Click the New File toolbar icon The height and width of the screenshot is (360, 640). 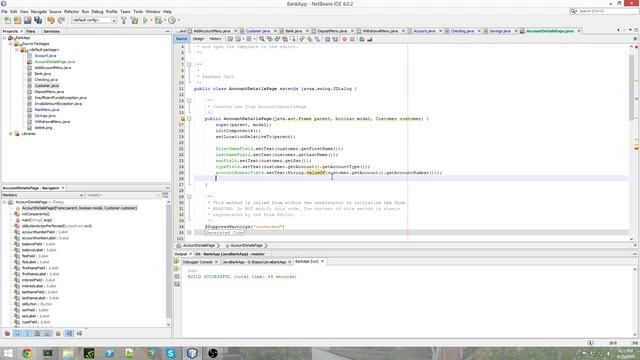point(7,20)
